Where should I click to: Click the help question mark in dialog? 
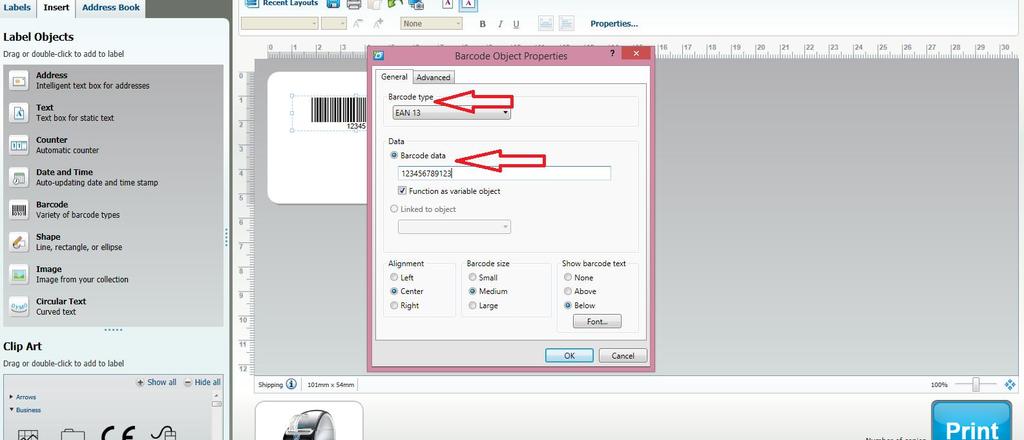coord(612,54)
